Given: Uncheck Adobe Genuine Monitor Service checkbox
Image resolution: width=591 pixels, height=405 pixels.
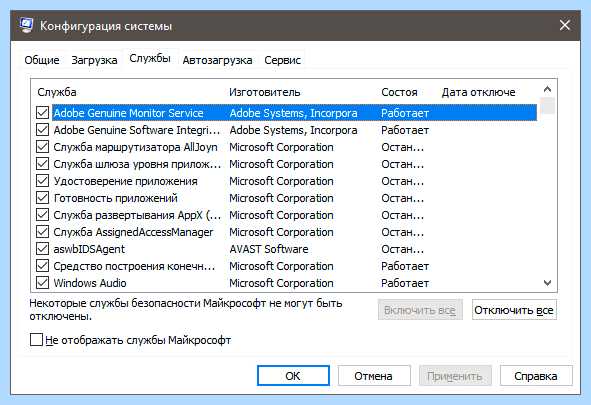Looking at the screenshot, I should coord(42,113).
